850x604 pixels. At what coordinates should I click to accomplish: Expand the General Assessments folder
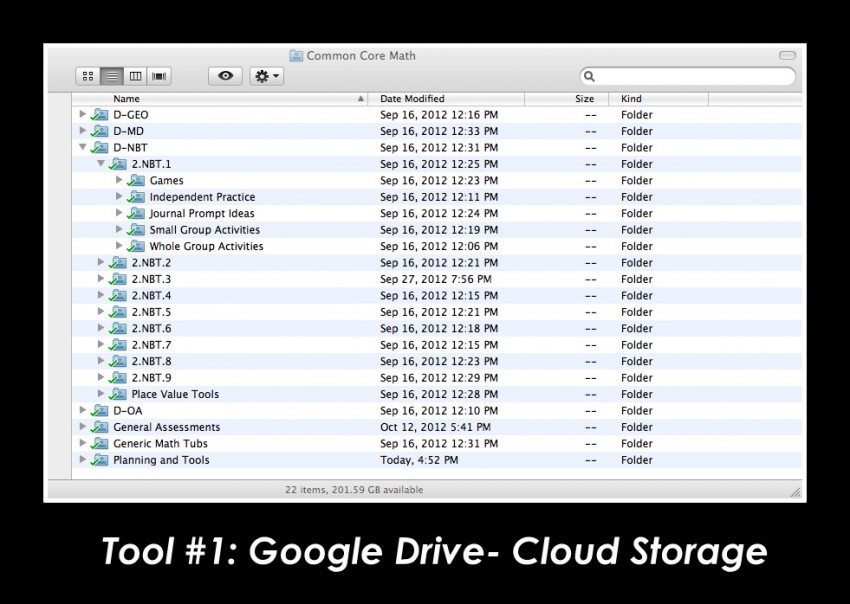(82, 427)
